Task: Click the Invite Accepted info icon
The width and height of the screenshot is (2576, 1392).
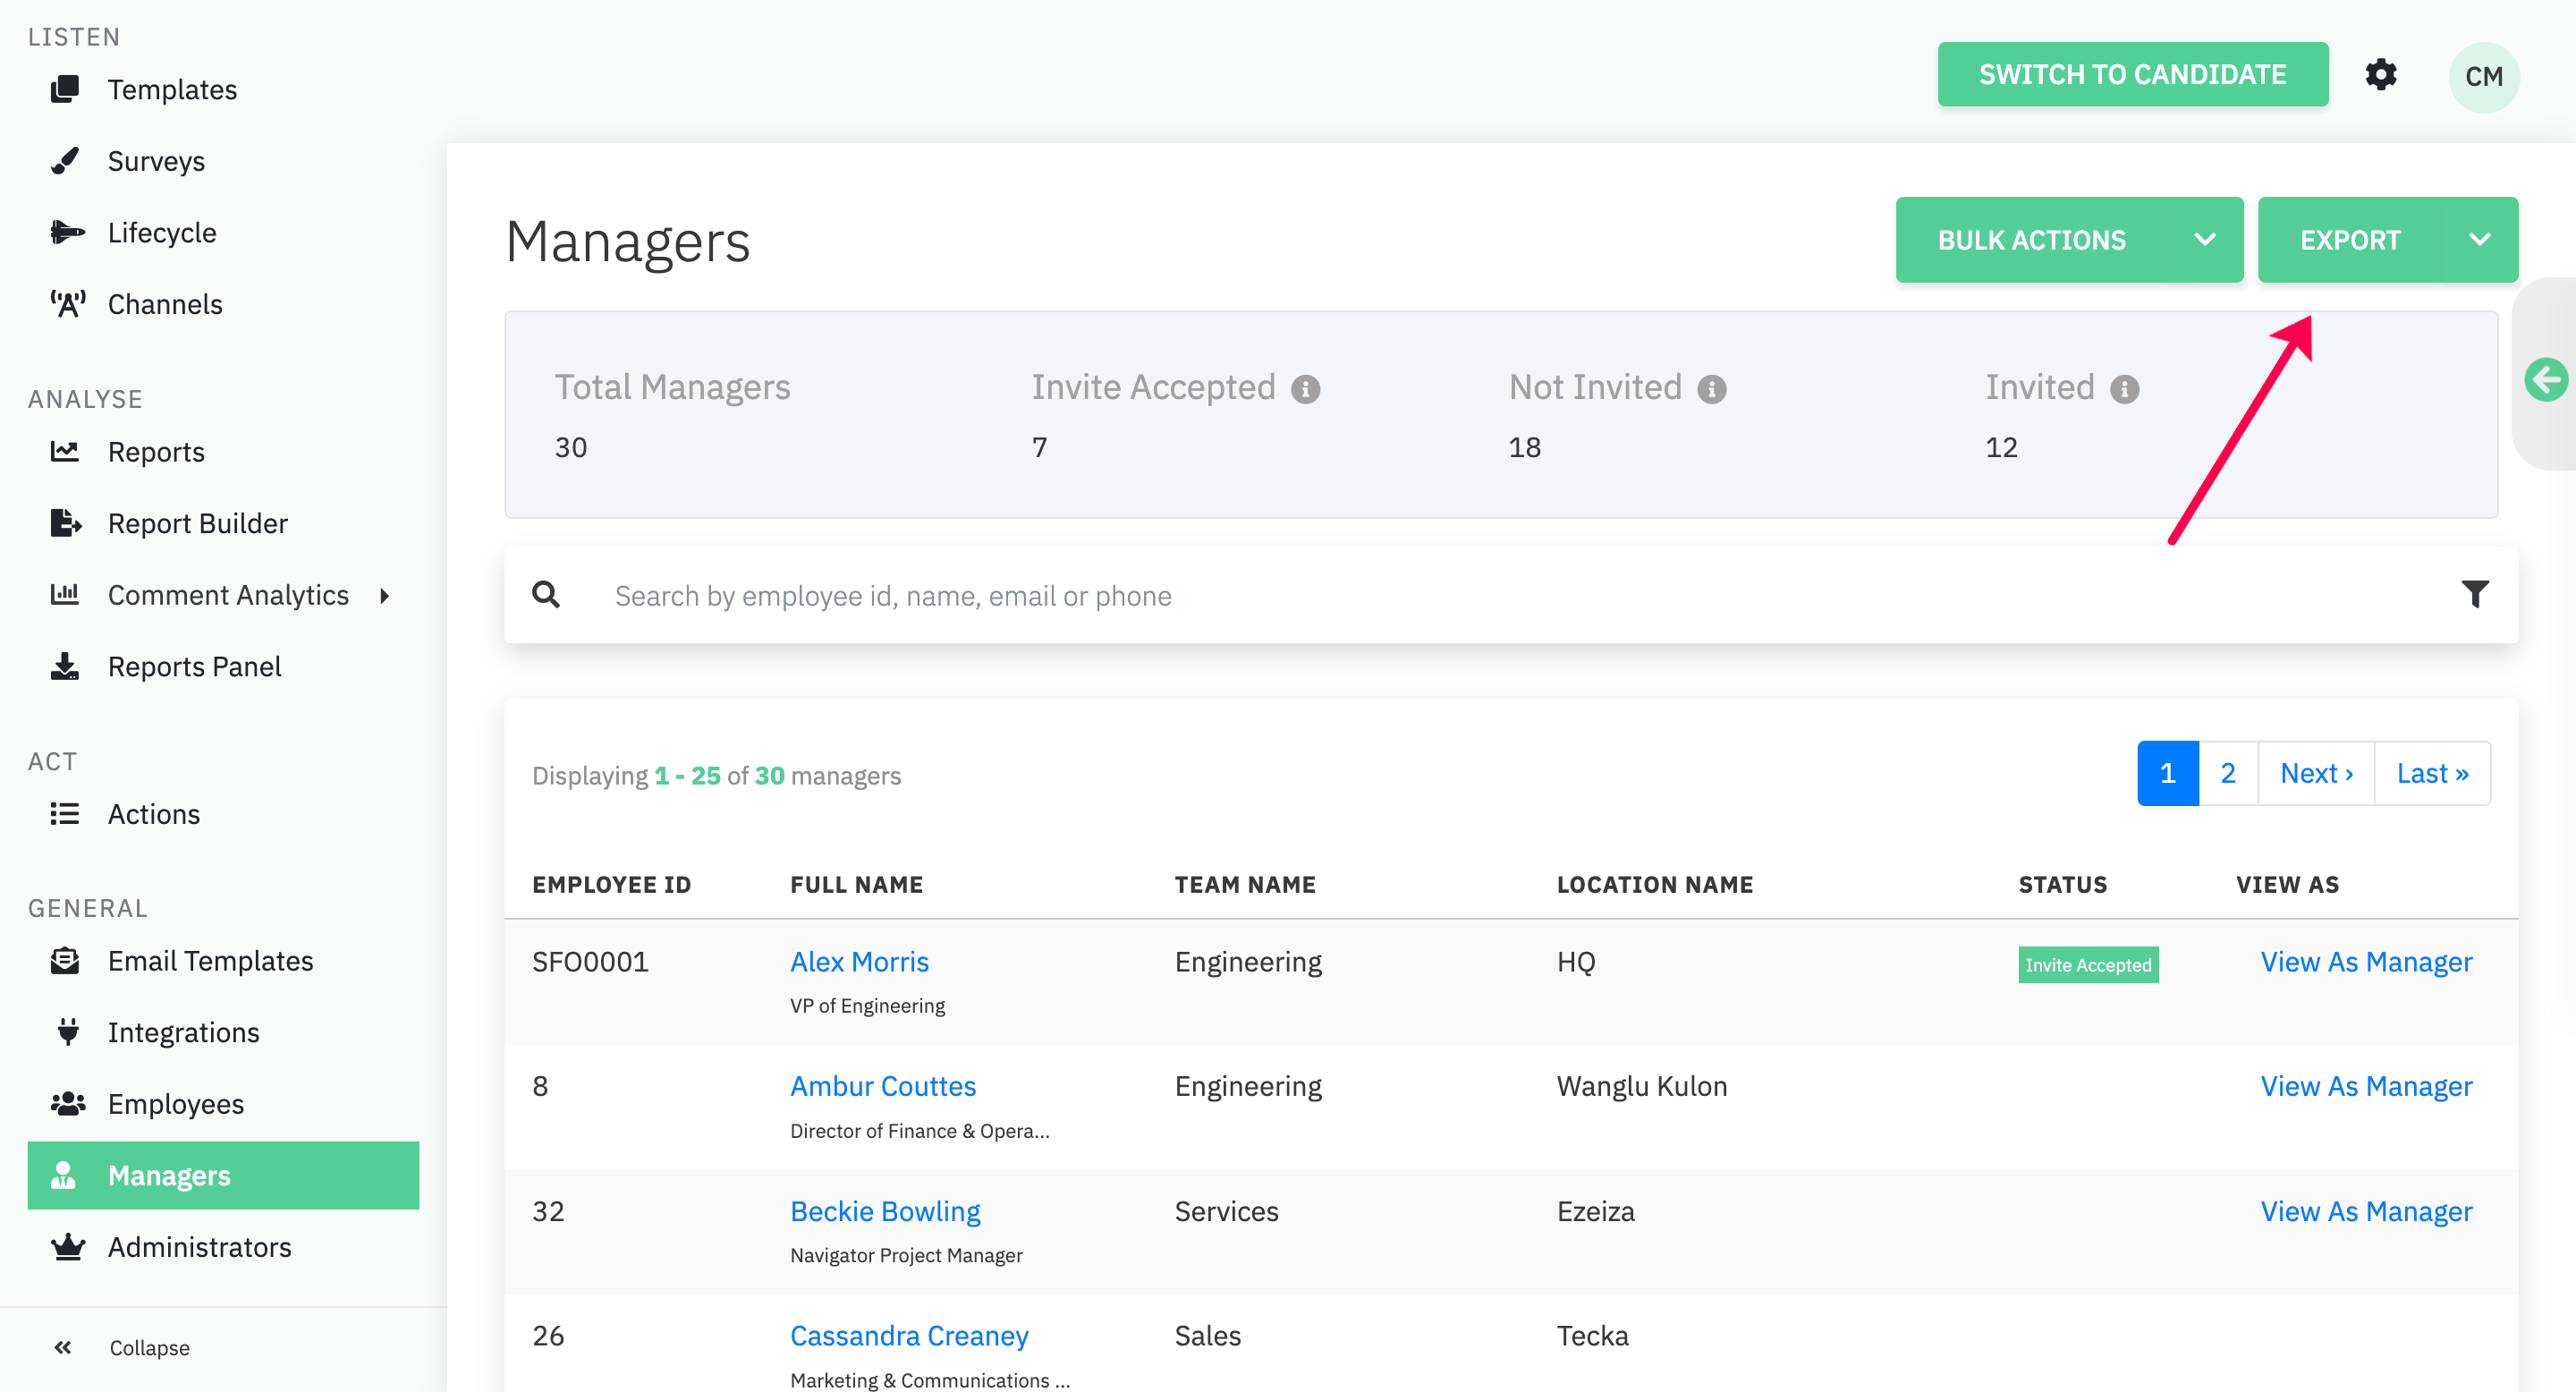Action: pyautogui.click(x=1305, y=389)
